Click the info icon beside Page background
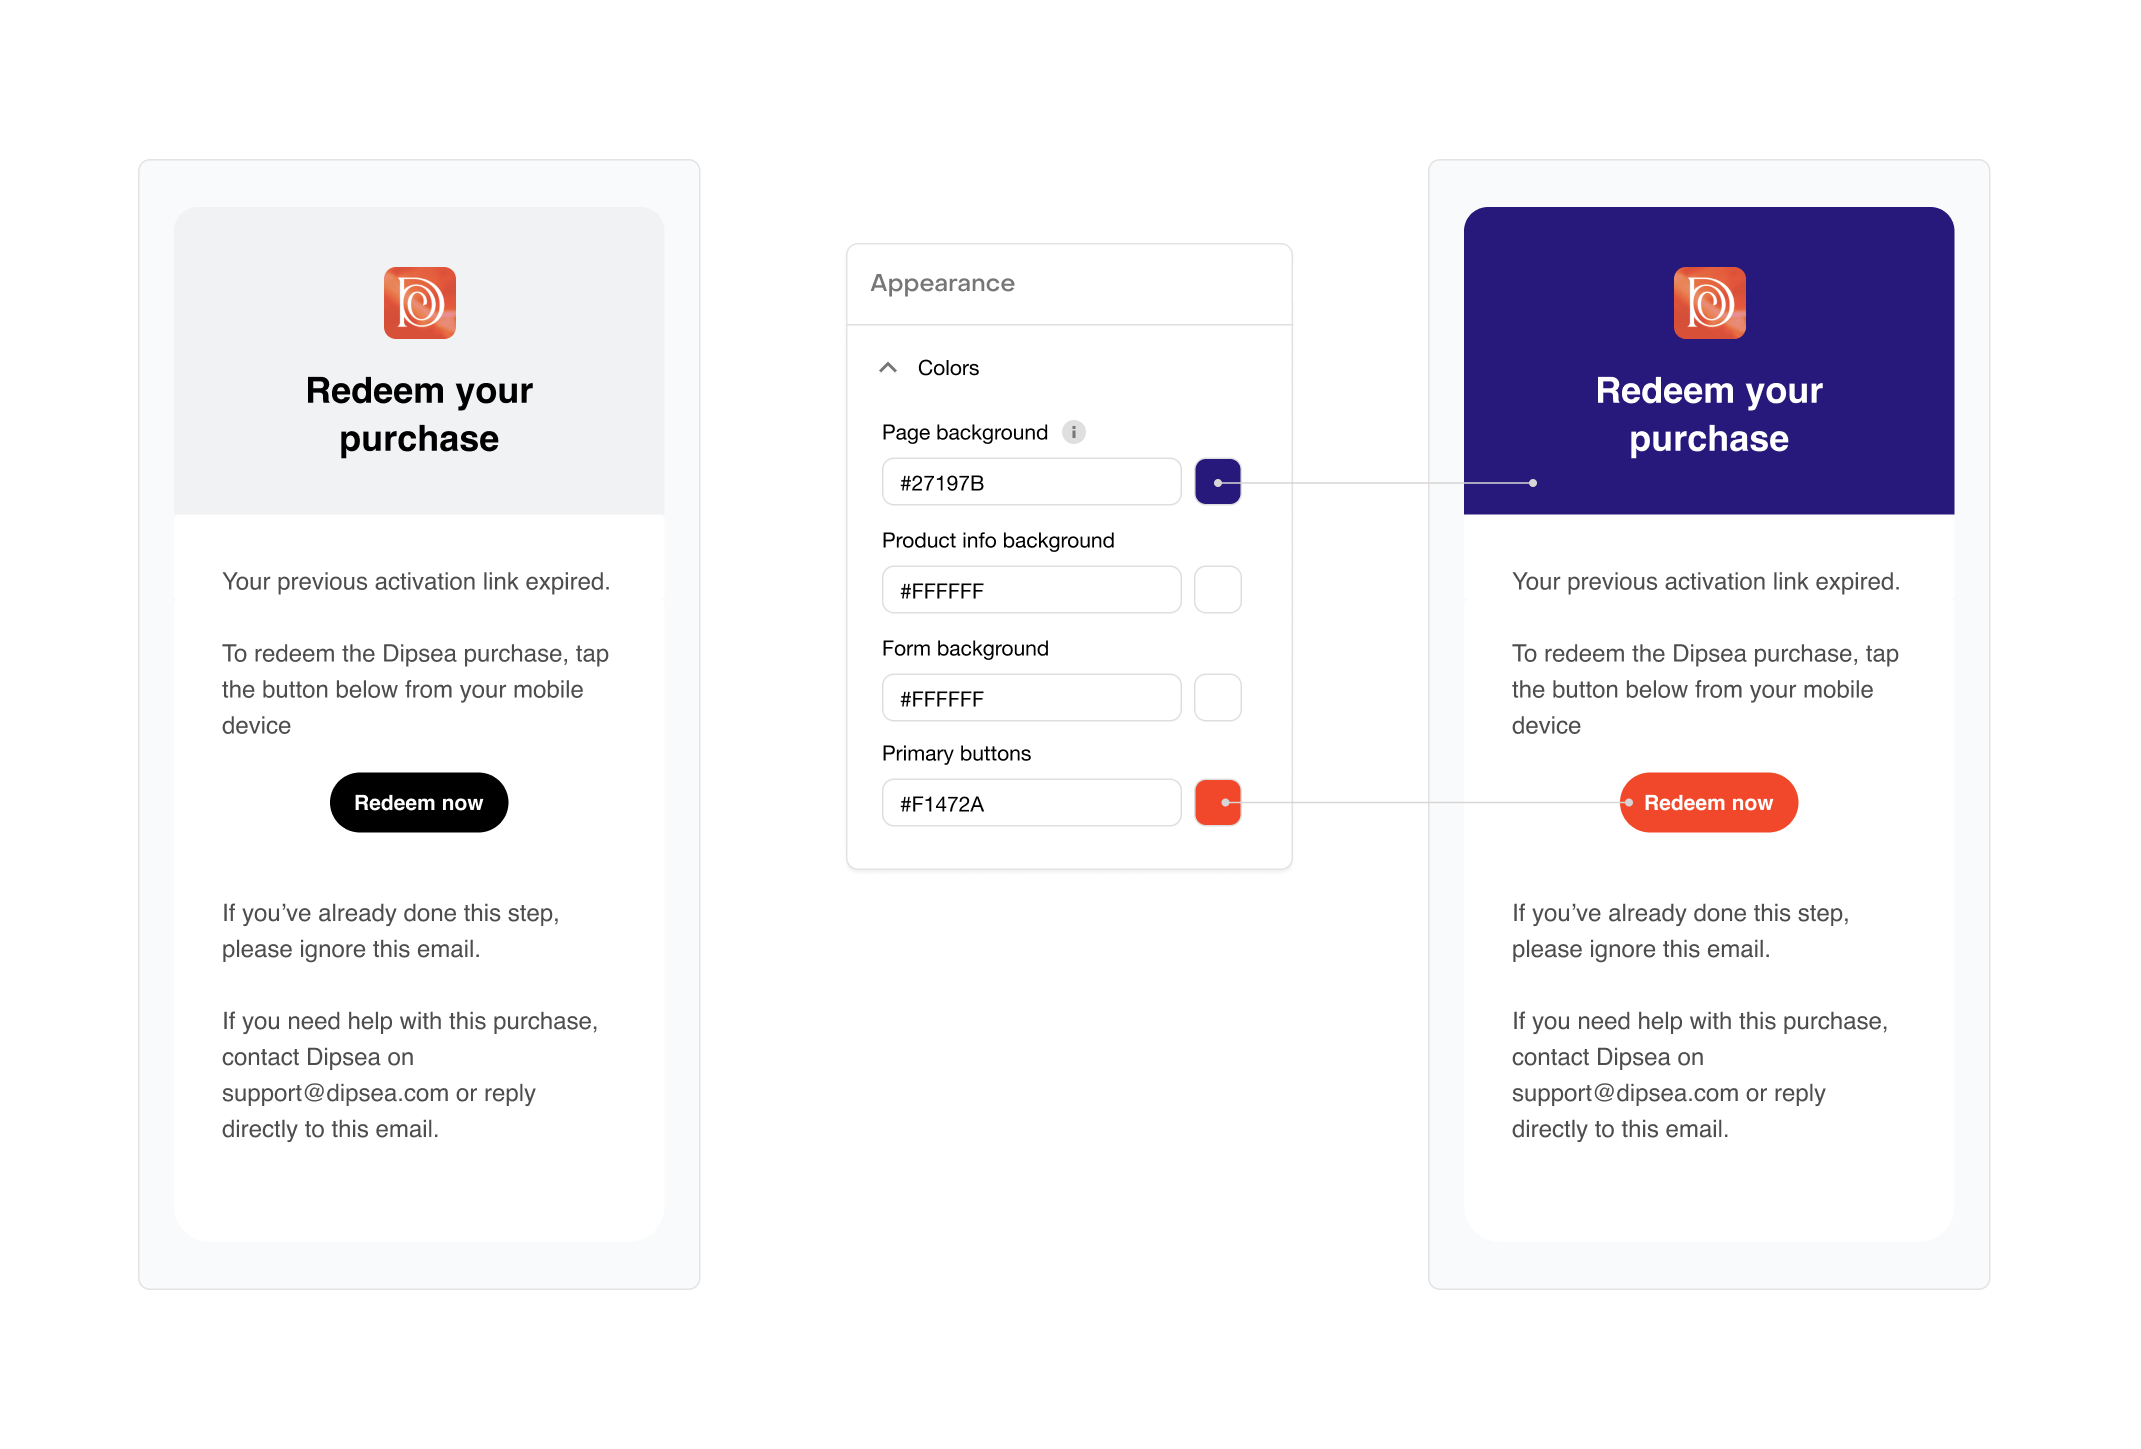 pos(1073,432)
